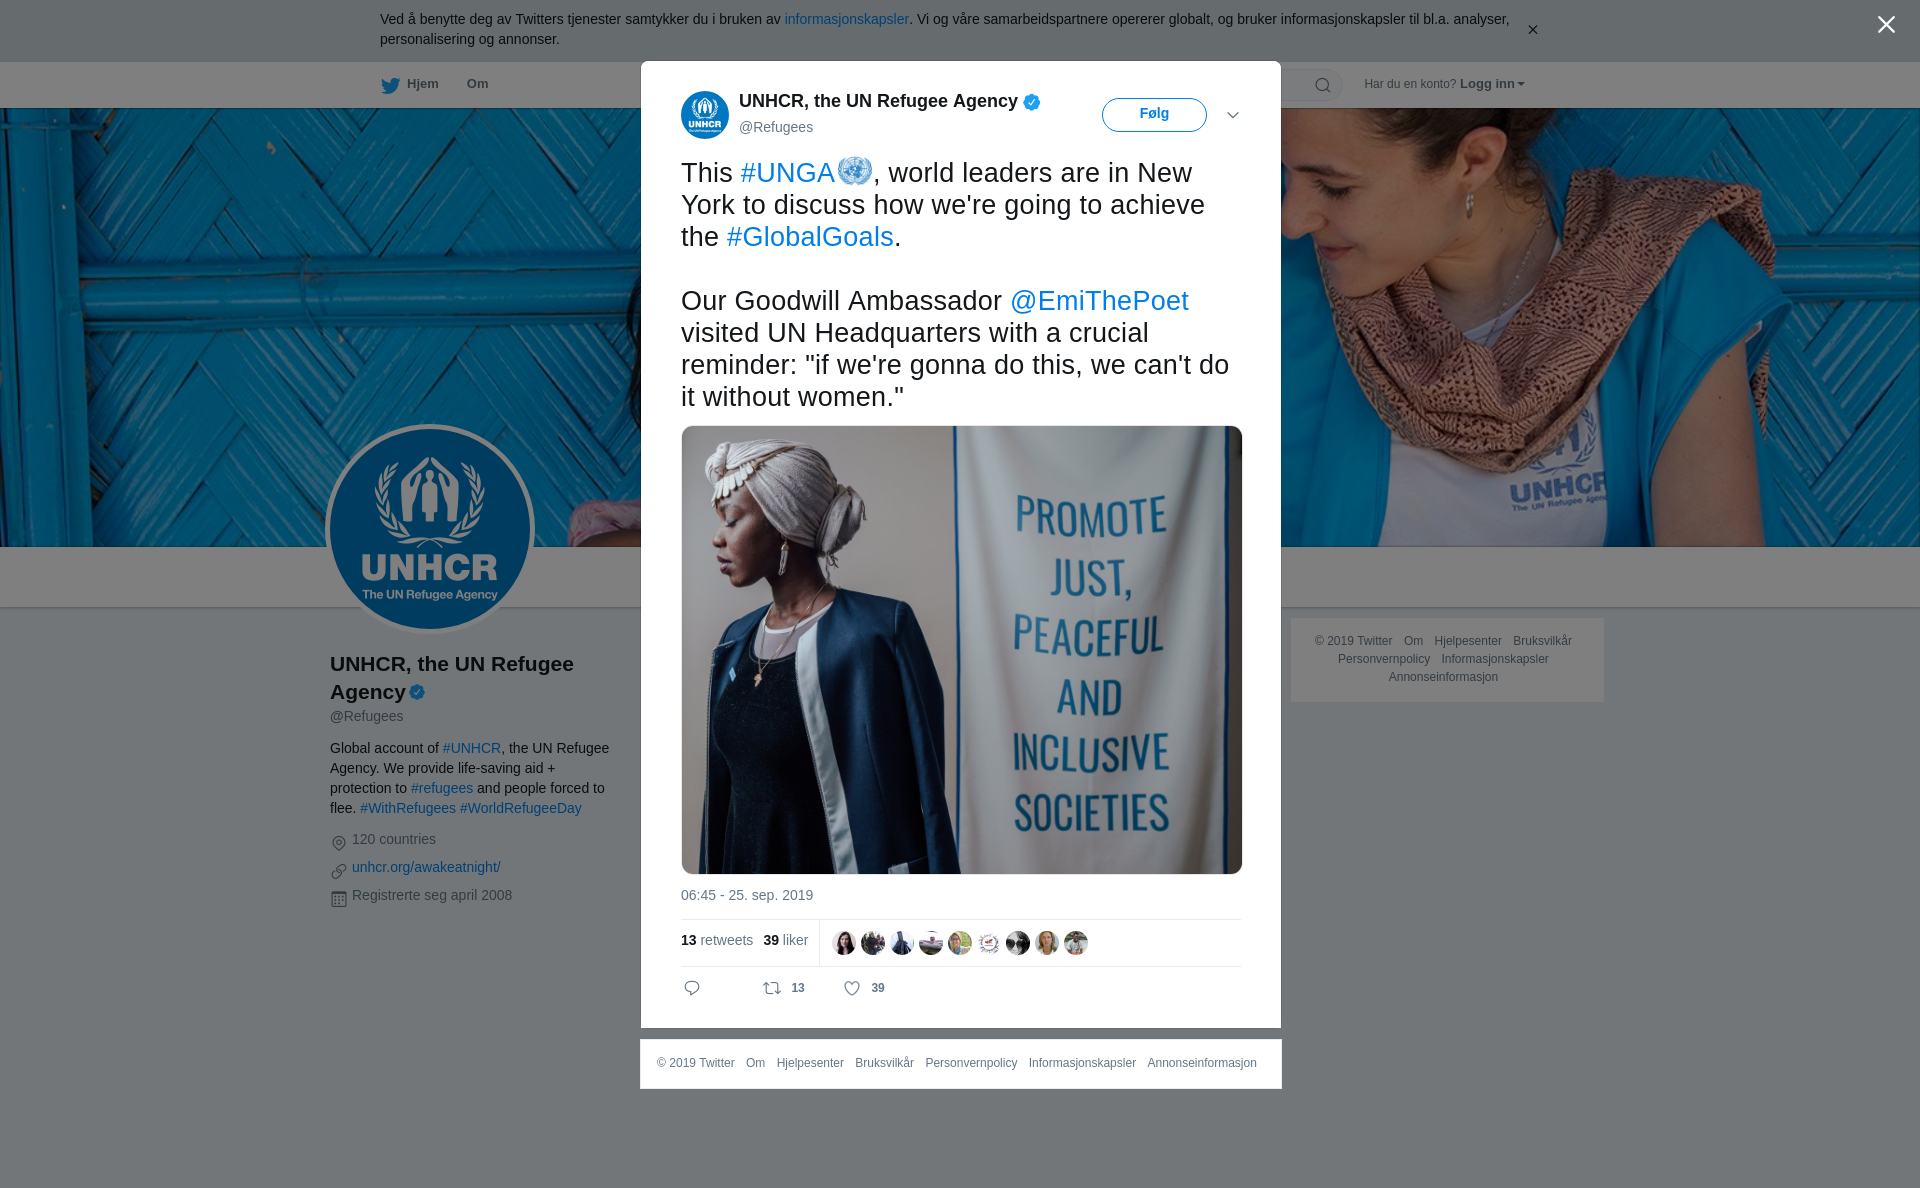Click the 13 retweets count

[717, 940]
